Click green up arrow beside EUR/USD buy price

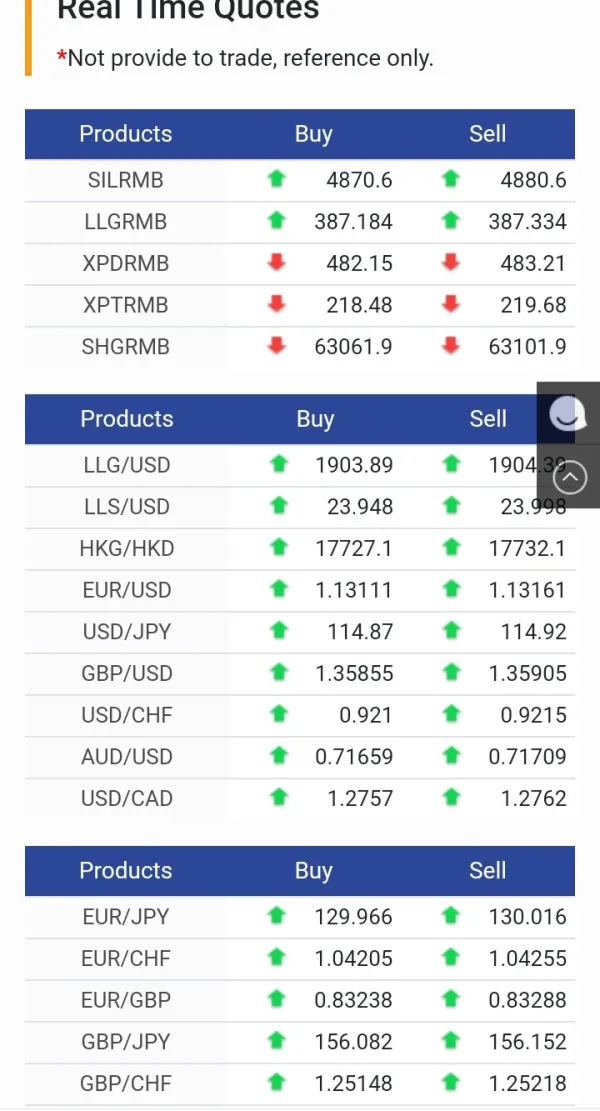278,590
